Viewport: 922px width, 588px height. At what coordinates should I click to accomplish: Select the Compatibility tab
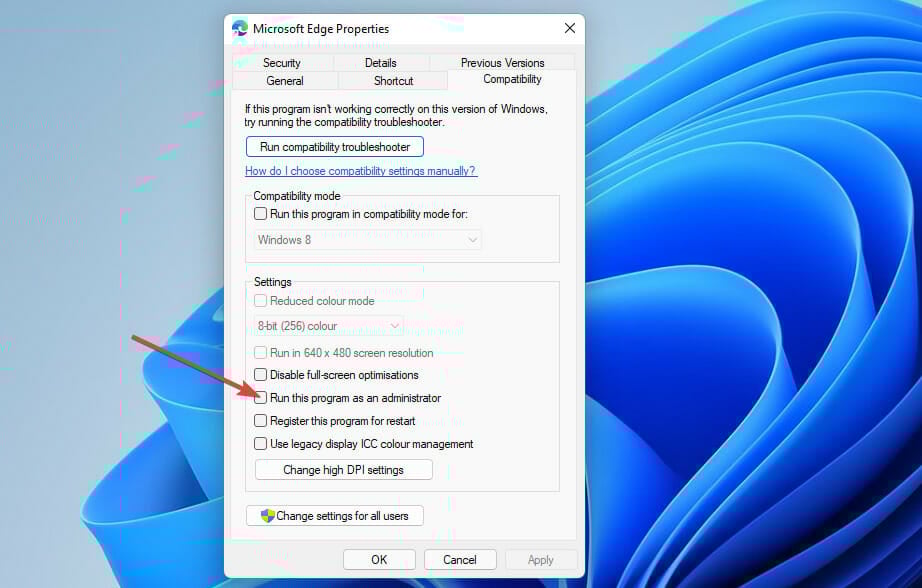512,79
